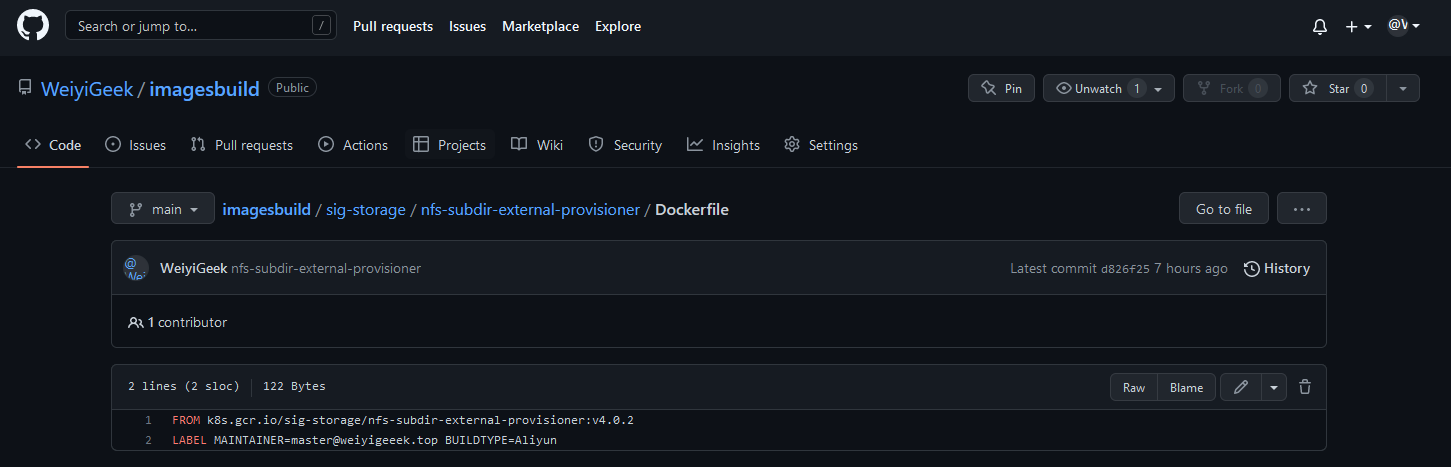
Task: Click the Public visibility badge
Action: 293,88
